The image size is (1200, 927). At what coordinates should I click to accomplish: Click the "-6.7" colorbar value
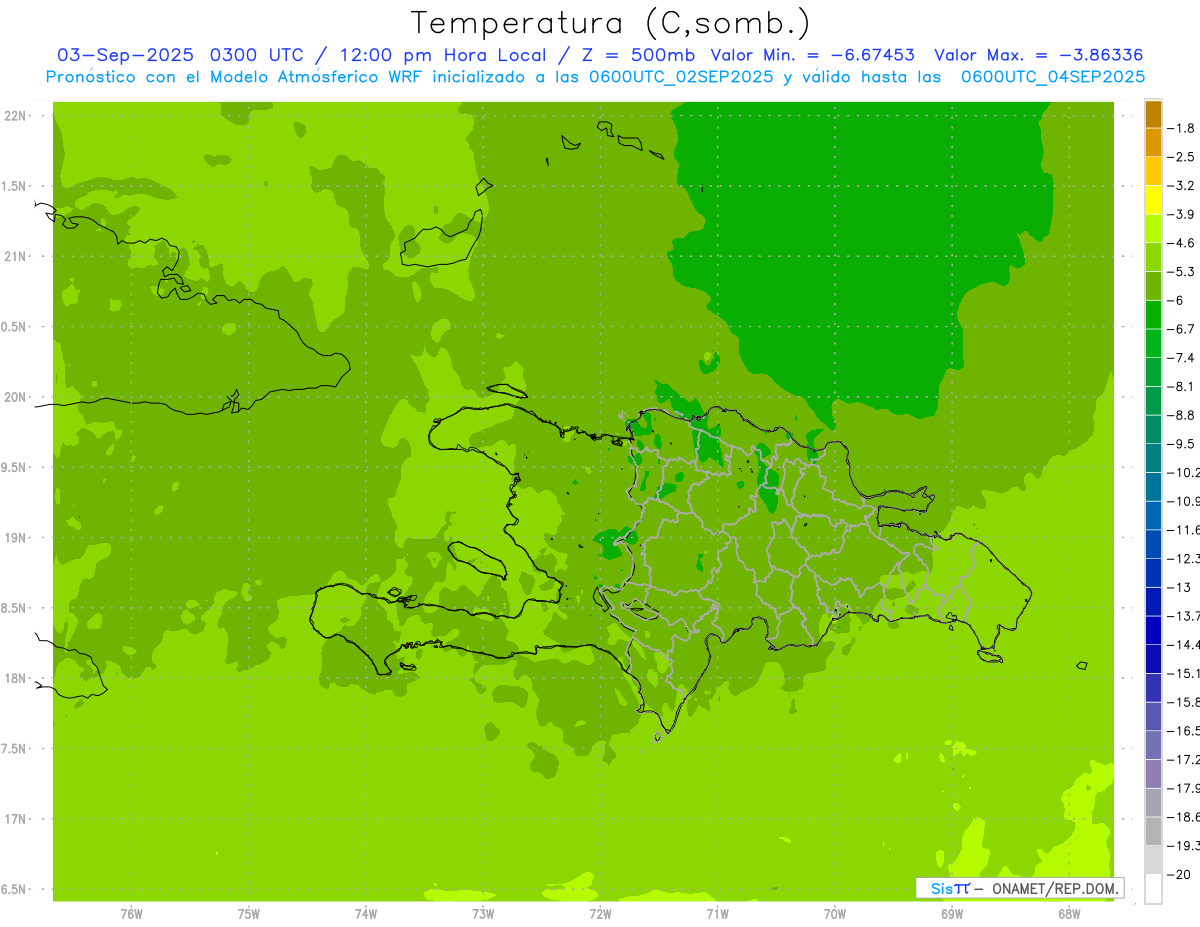[1180, 329]
